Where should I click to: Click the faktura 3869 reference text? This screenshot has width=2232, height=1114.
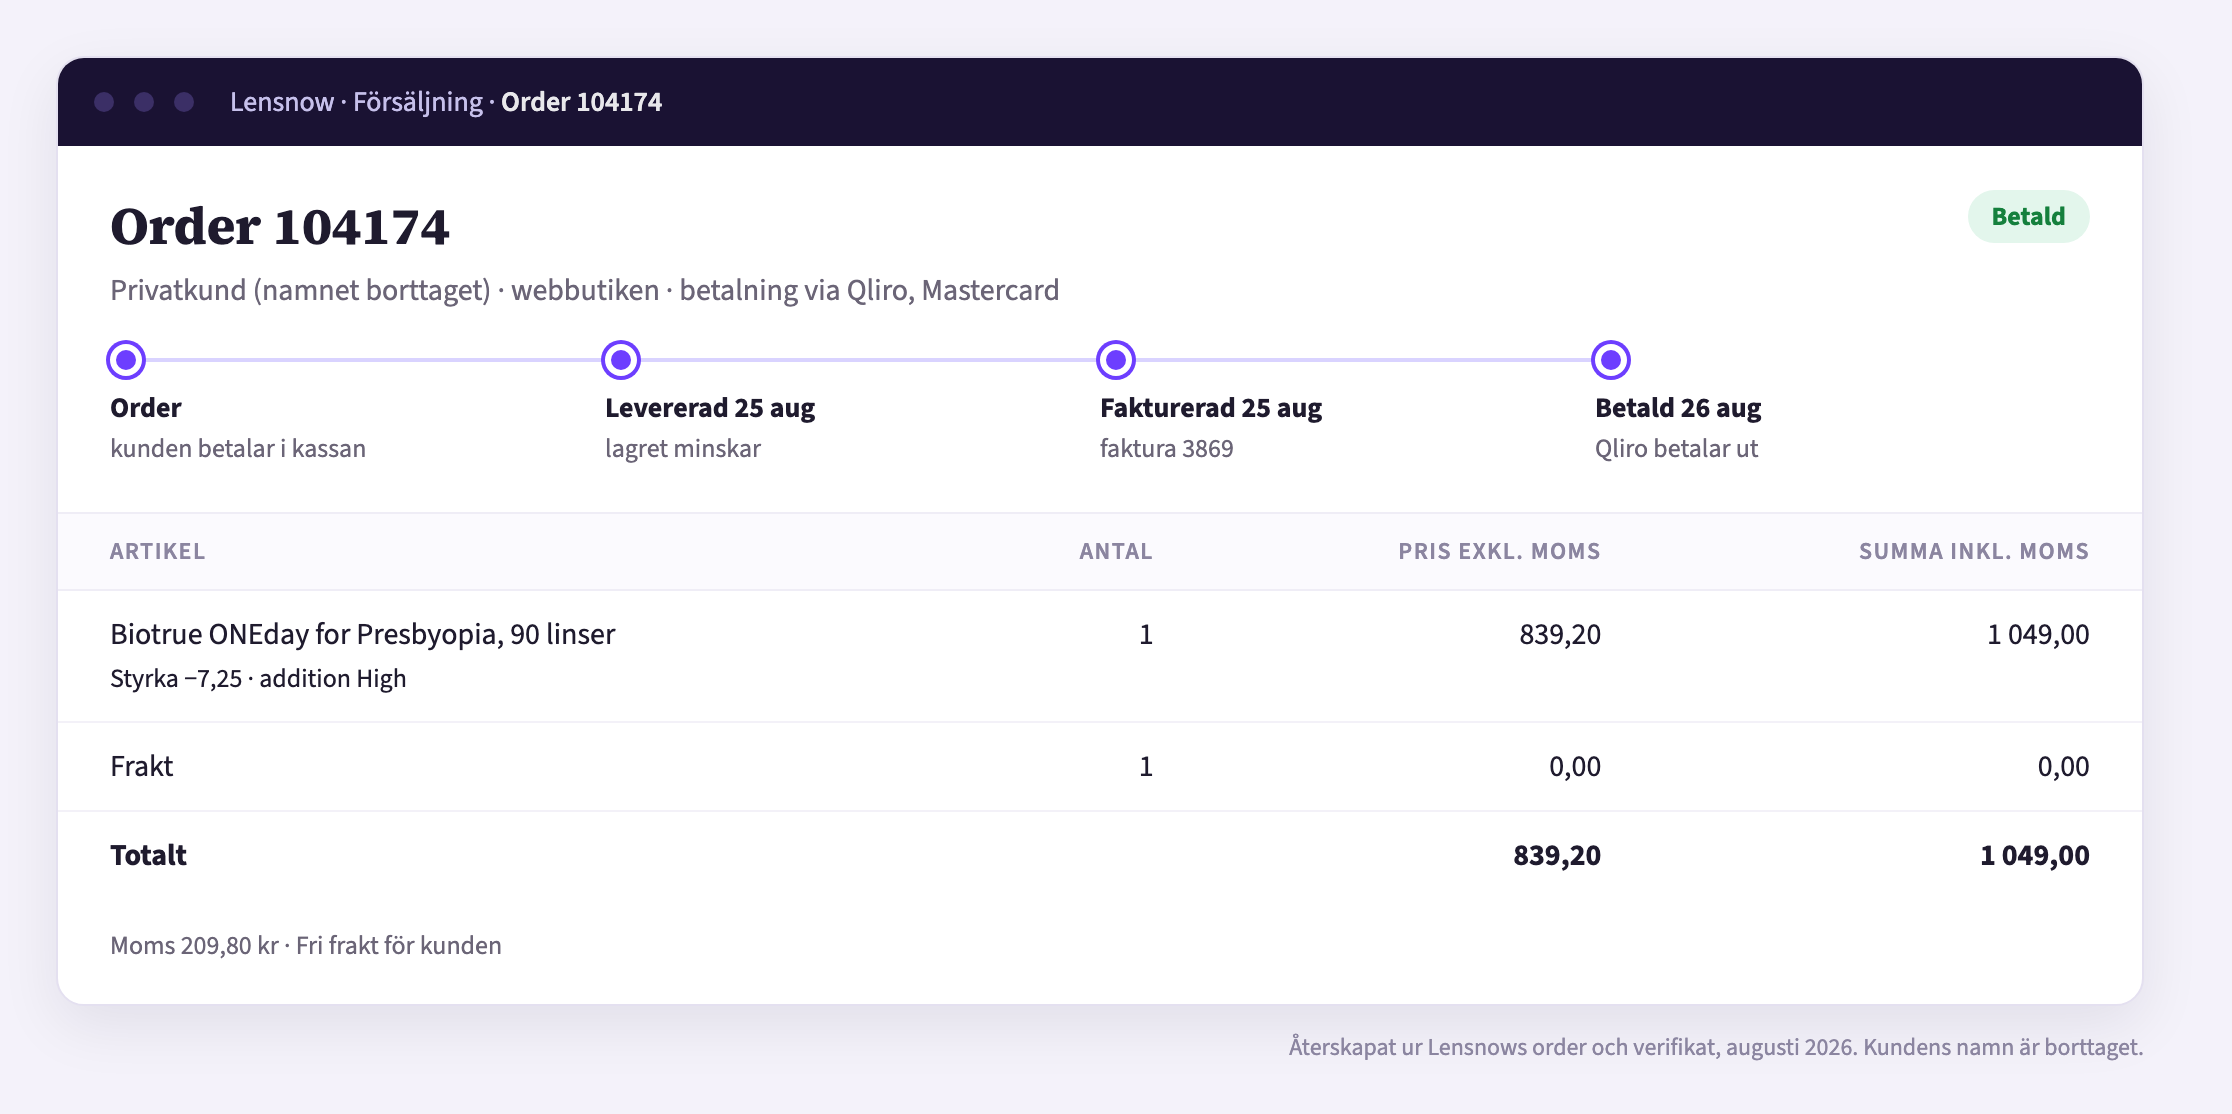(x=1166, y=448)
